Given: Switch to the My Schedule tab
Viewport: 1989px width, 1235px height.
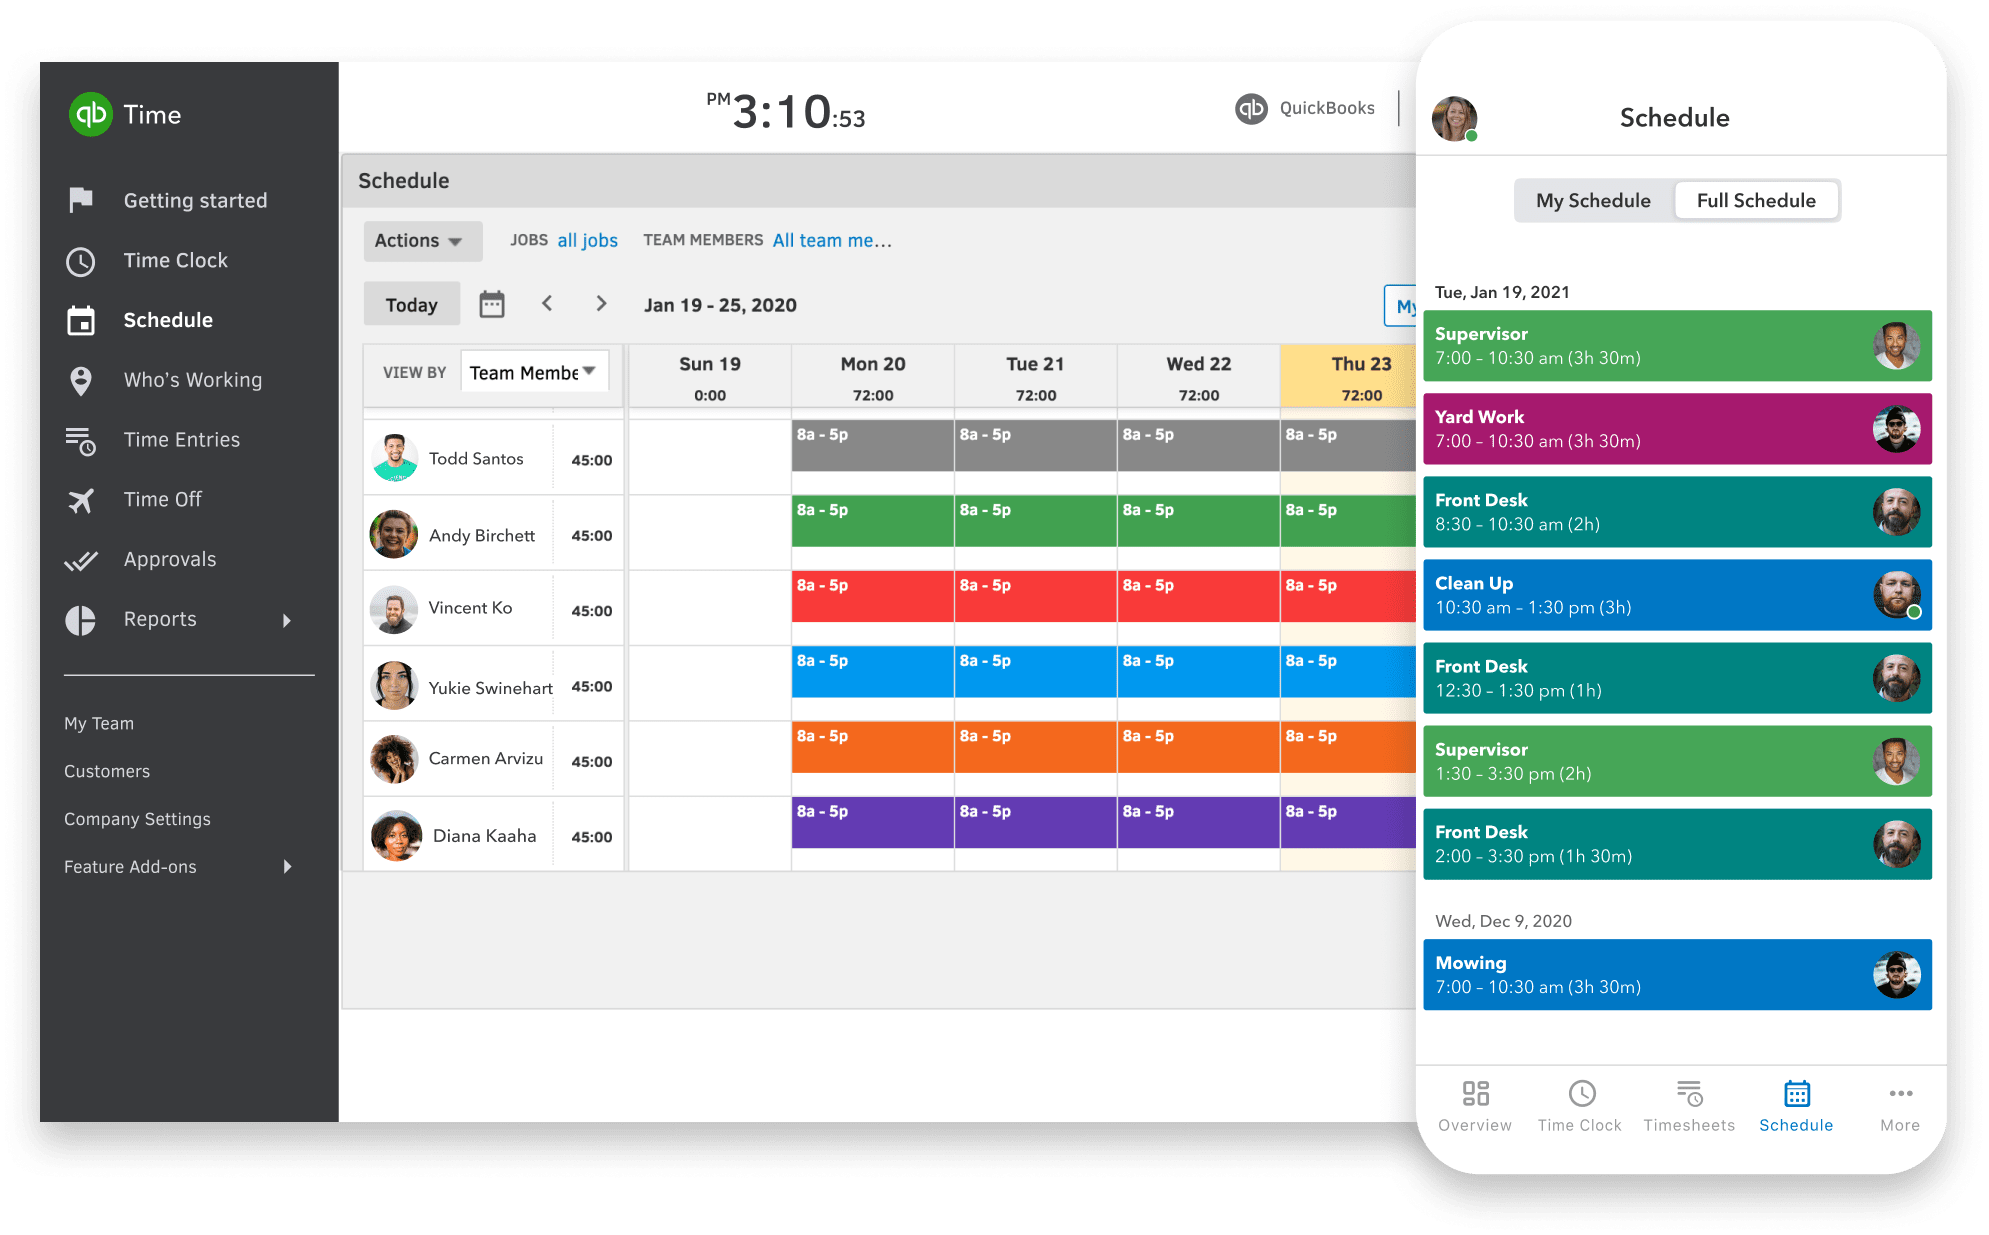Looking at the screenshot, I should pos(1588,201).
